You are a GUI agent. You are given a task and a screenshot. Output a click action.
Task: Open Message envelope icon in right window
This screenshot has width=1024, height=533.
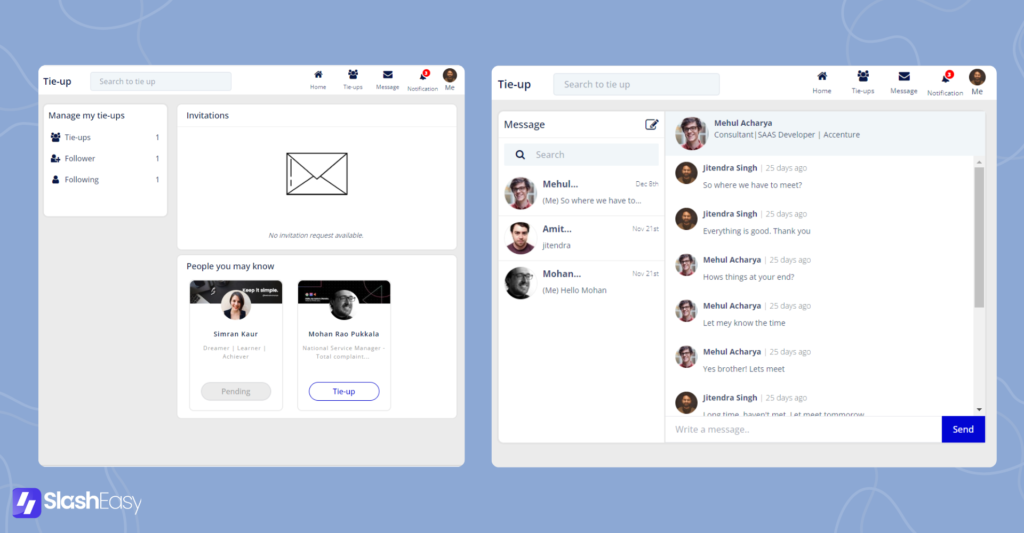904,77
